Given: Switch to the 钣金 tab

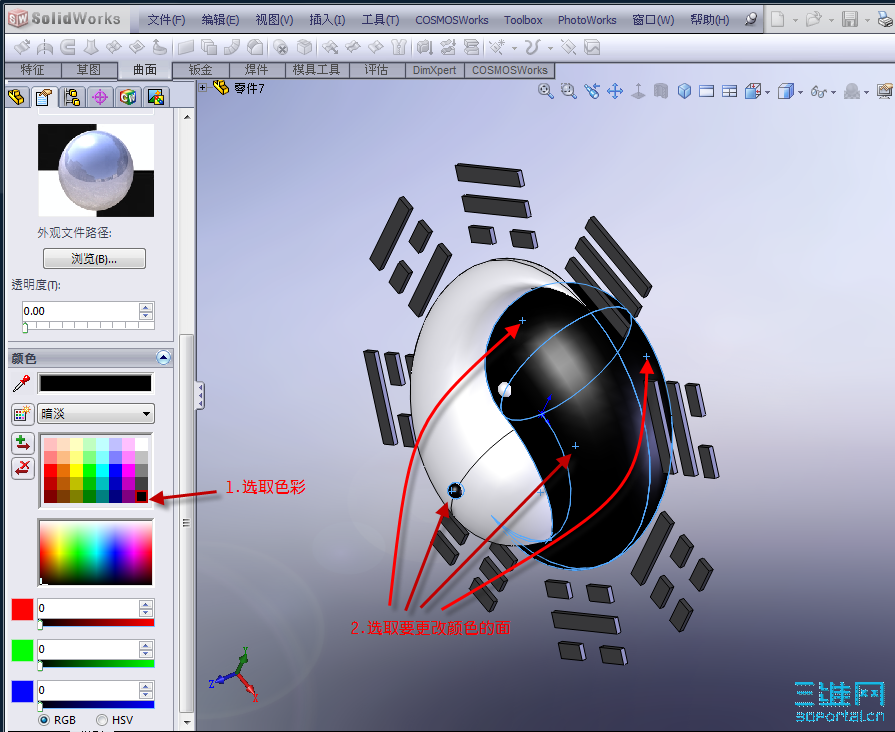Looking at the screenshot, I should [200, 70].
